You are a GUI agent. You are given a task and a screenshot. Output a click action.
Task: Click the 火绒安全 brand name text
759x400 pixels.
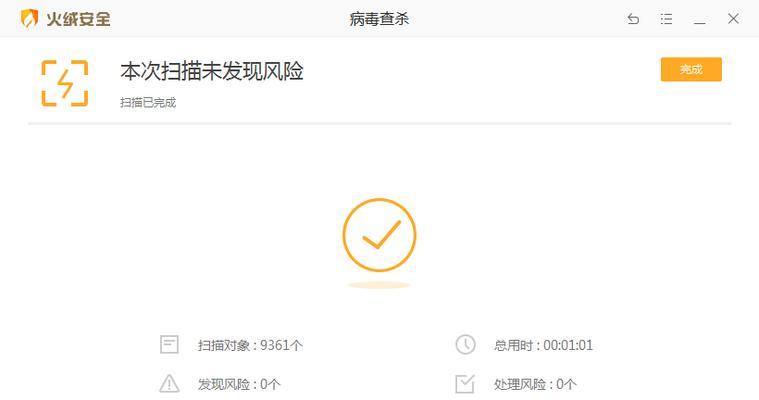[x=78, y=19]
